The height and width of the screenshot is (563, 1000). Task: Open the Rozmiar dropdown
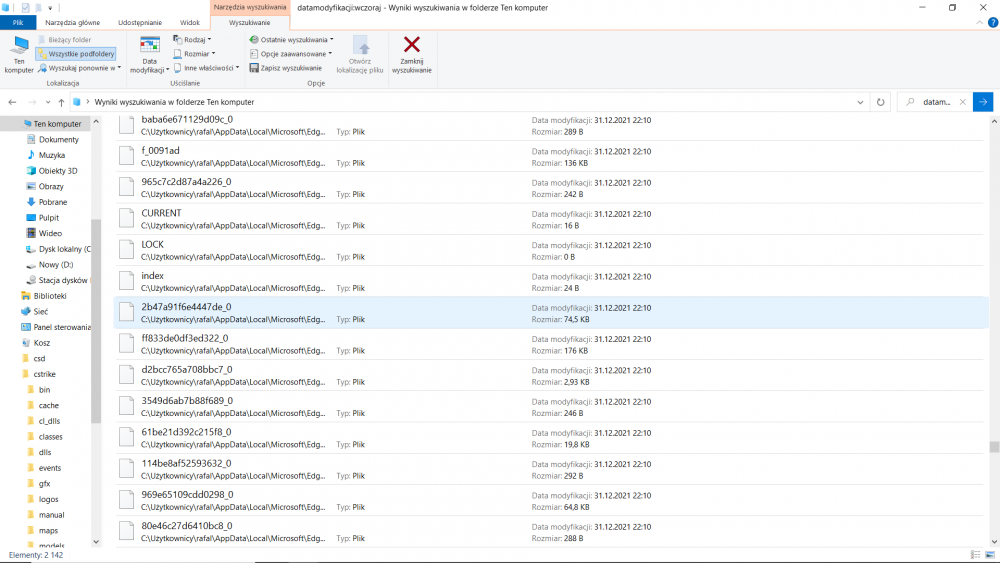[195, 54]
